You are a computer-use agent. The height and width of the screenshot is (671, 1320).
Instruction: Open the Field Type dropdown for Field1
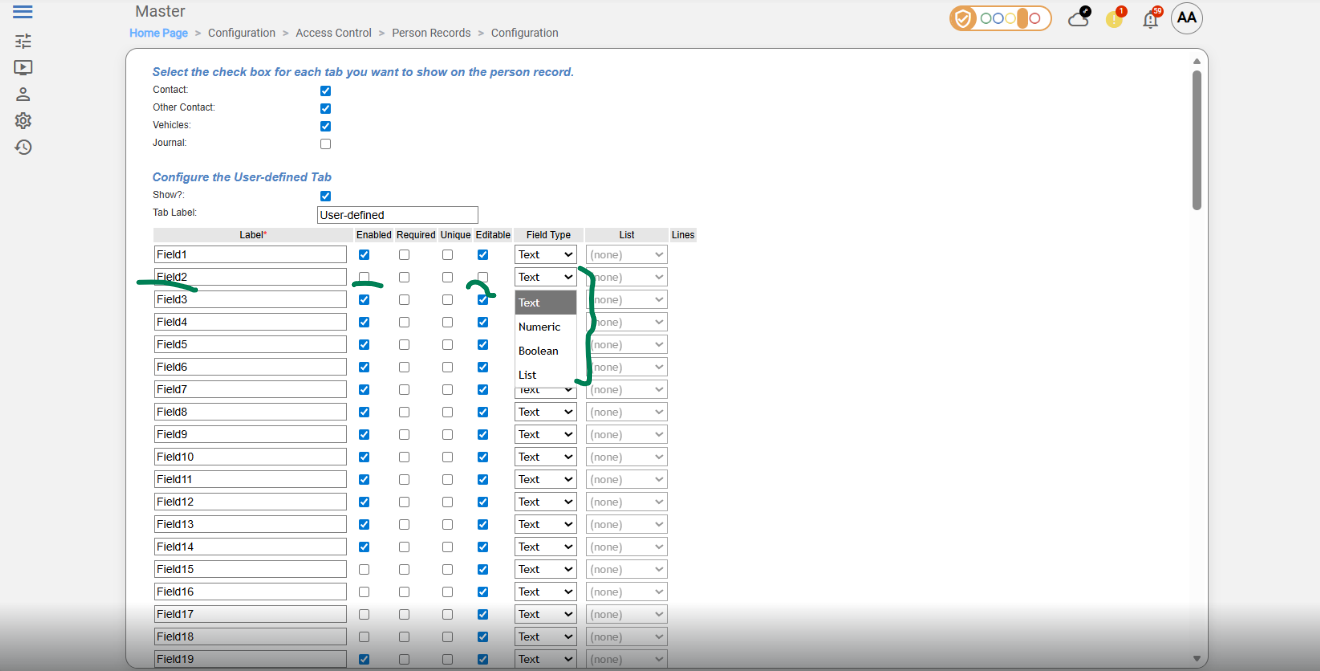tap(545, 255)
